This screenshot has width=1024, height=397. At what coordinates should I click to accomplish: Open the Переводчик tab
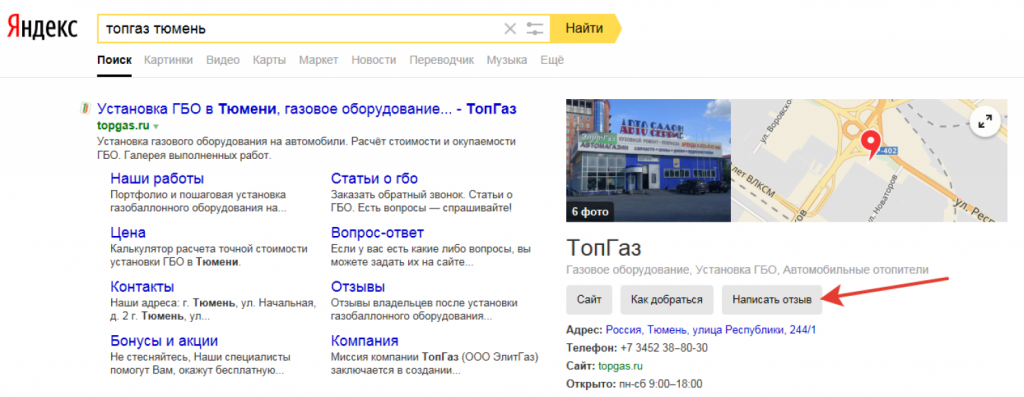(441, 60)
